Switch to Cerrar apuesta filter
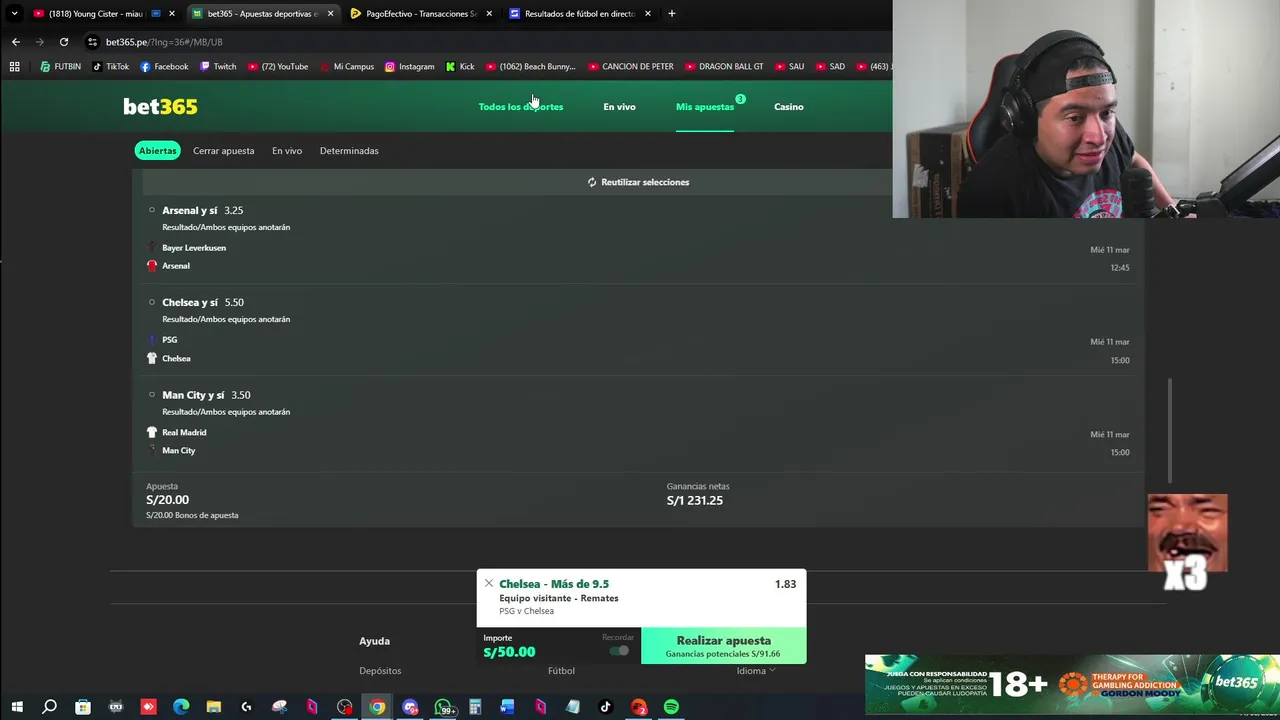Screen dimensions: 1280x720 coord(223,150)
